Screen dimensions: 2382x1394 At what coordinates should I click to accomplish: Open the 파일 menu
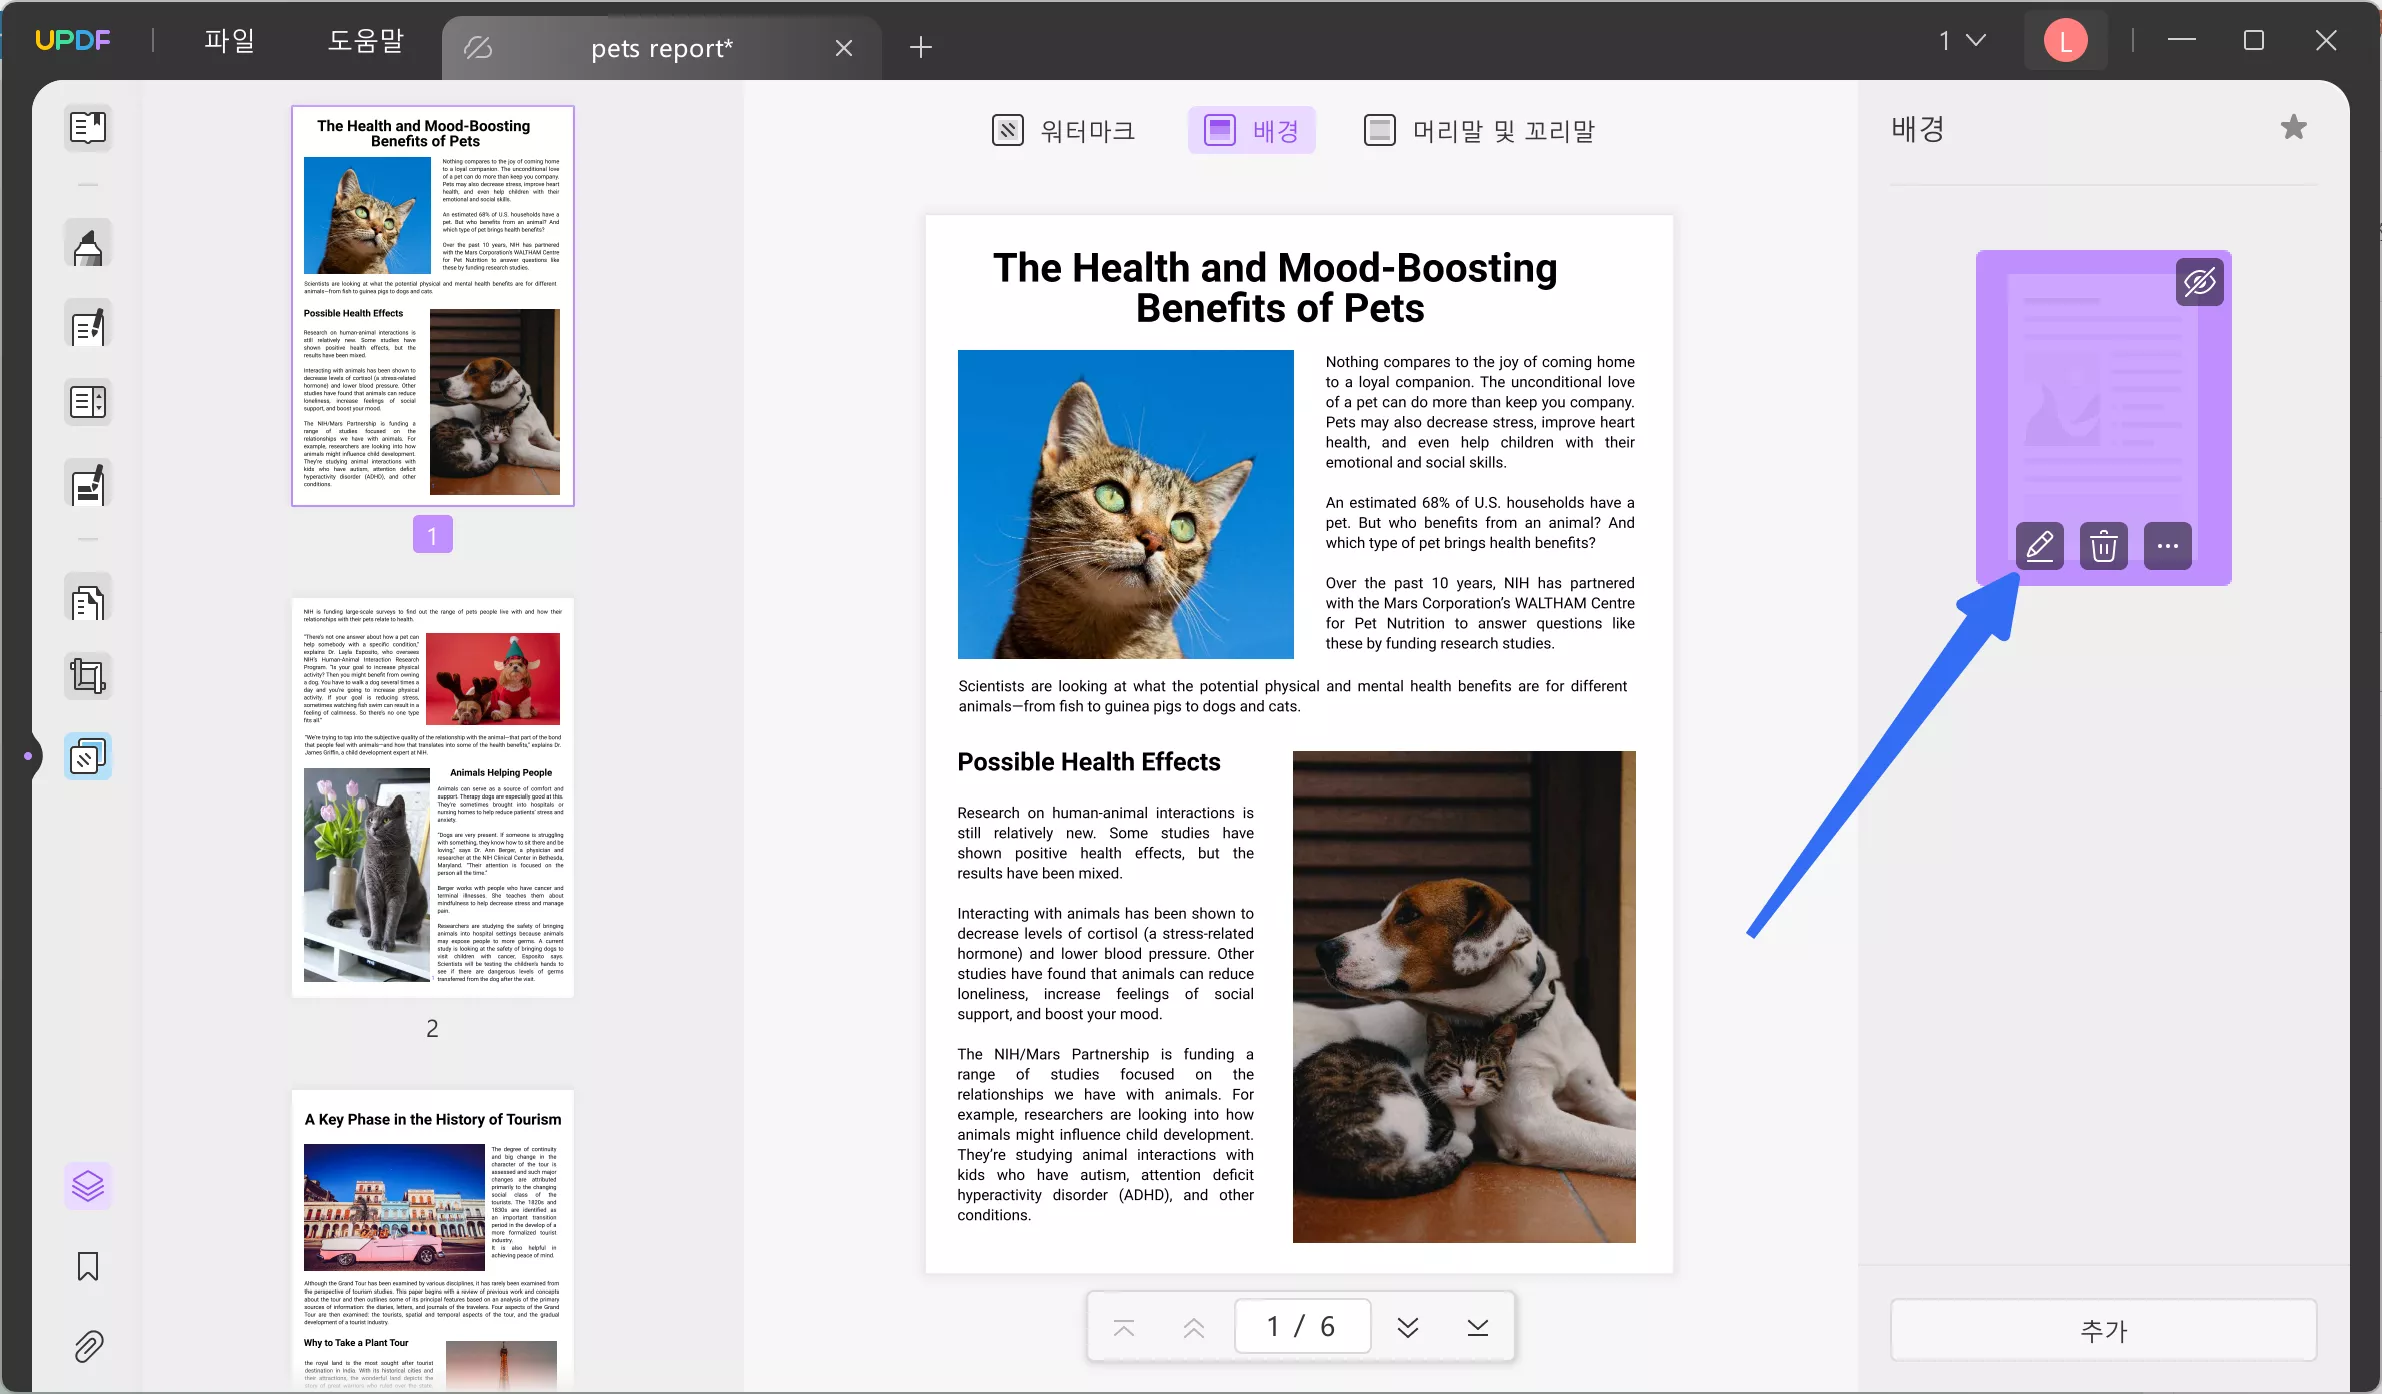pos(230,41)
